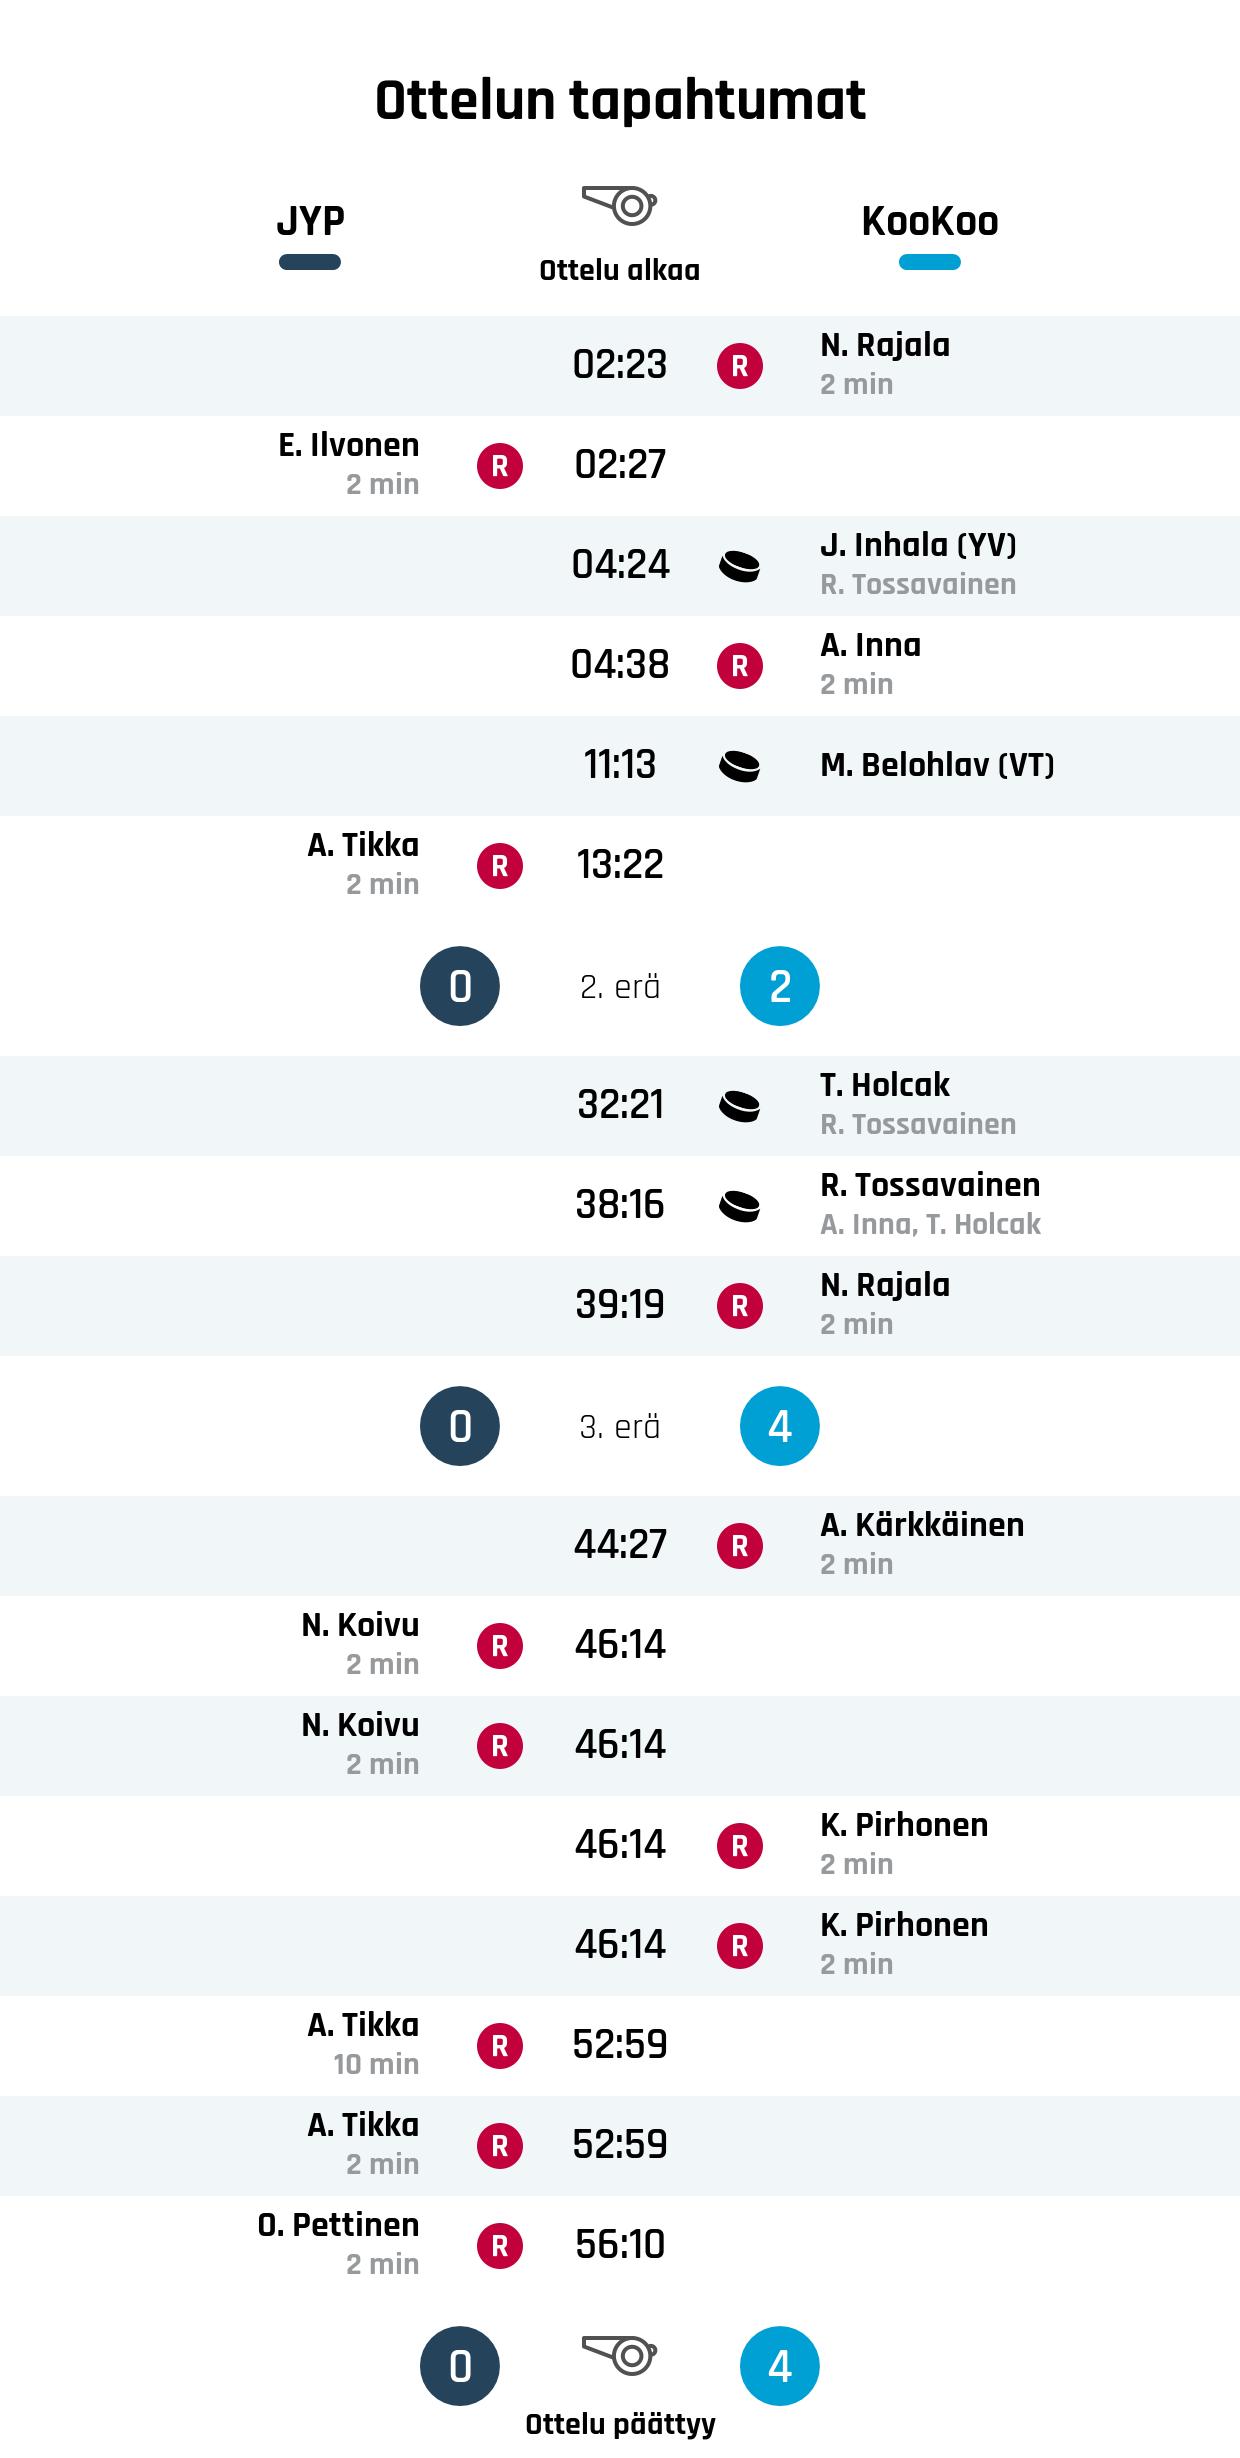Click the puck icon at 04:24
The width and height of the screenshot is (1240, 2458).
740,567
